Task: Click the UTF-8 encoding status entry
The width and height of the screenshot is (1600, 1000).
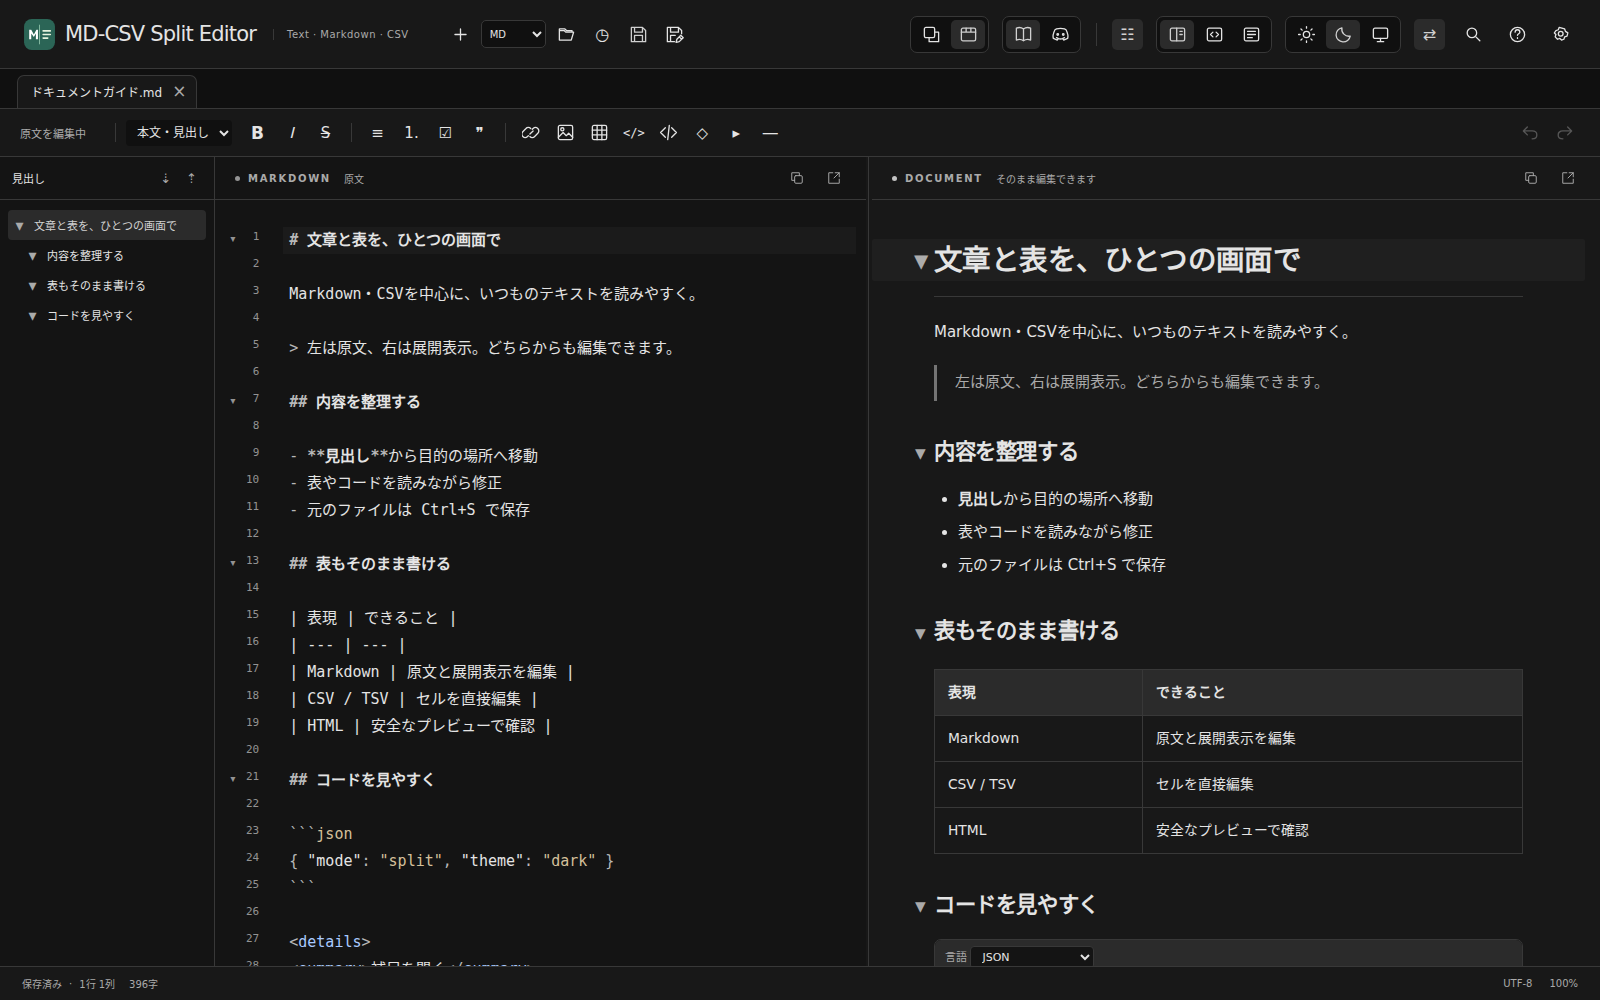Action: tap(1517, 983)
